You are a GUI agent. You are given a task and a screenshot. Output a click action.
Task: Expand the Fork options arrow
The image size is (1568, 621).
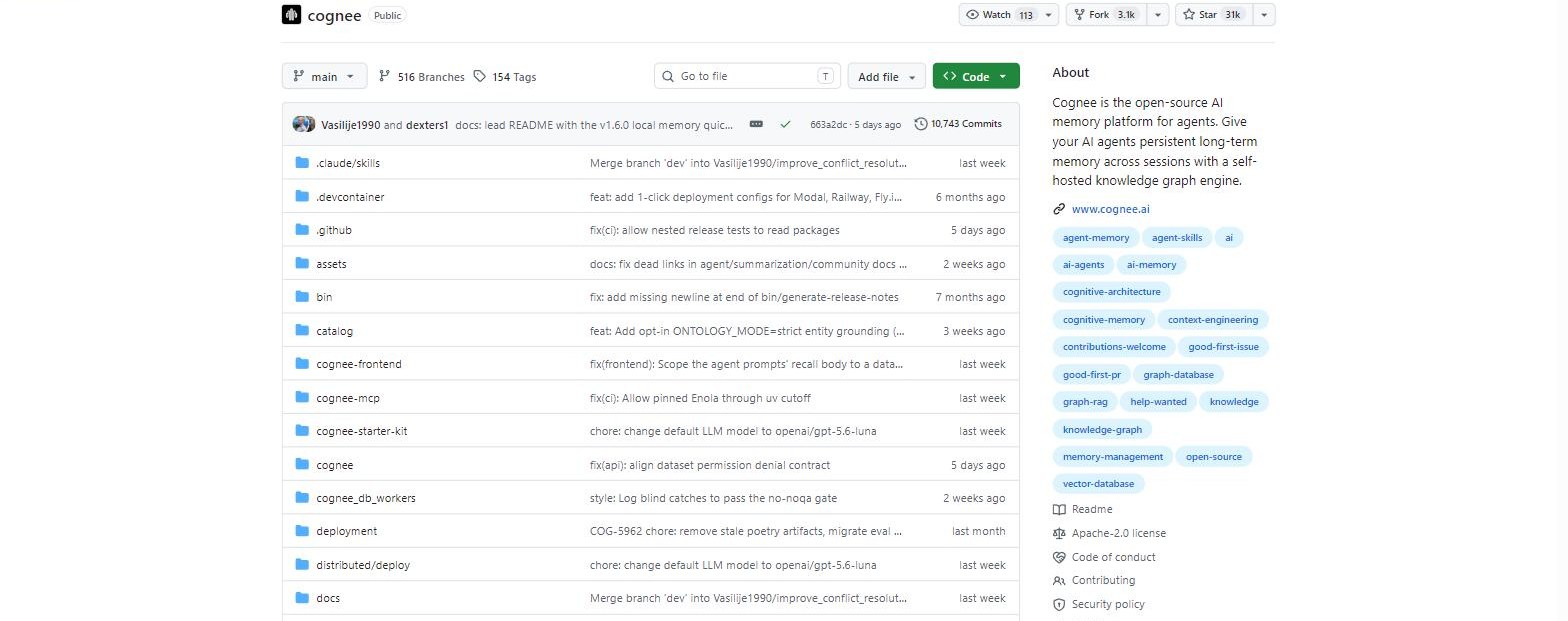[x=1157, y=15]
